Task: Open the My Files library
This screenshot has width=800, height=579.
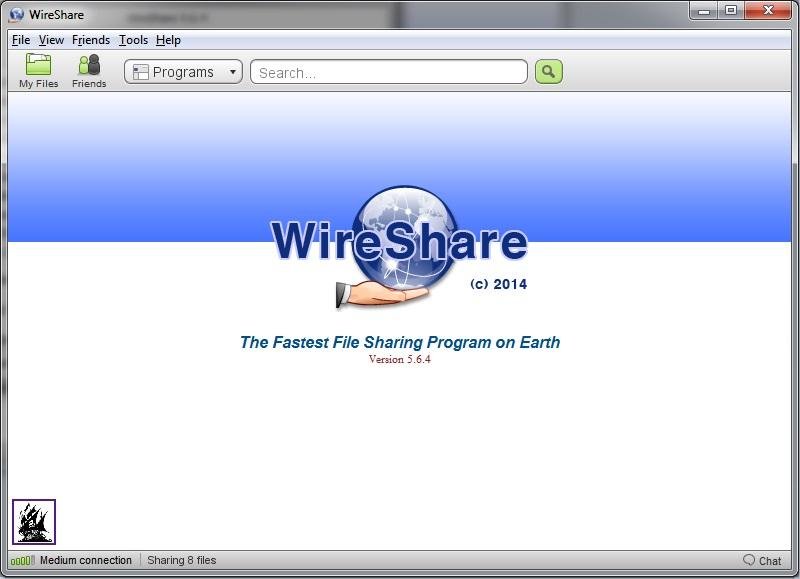Action: pyautogui.click(x=38, y=70)
